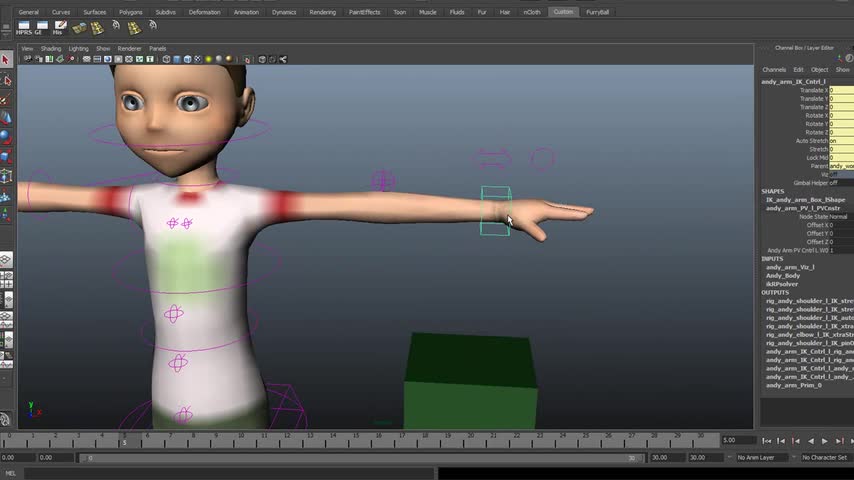Activate the Universal Manipulator tool
The width and height of the screenshot is (854, 480).
6,176
